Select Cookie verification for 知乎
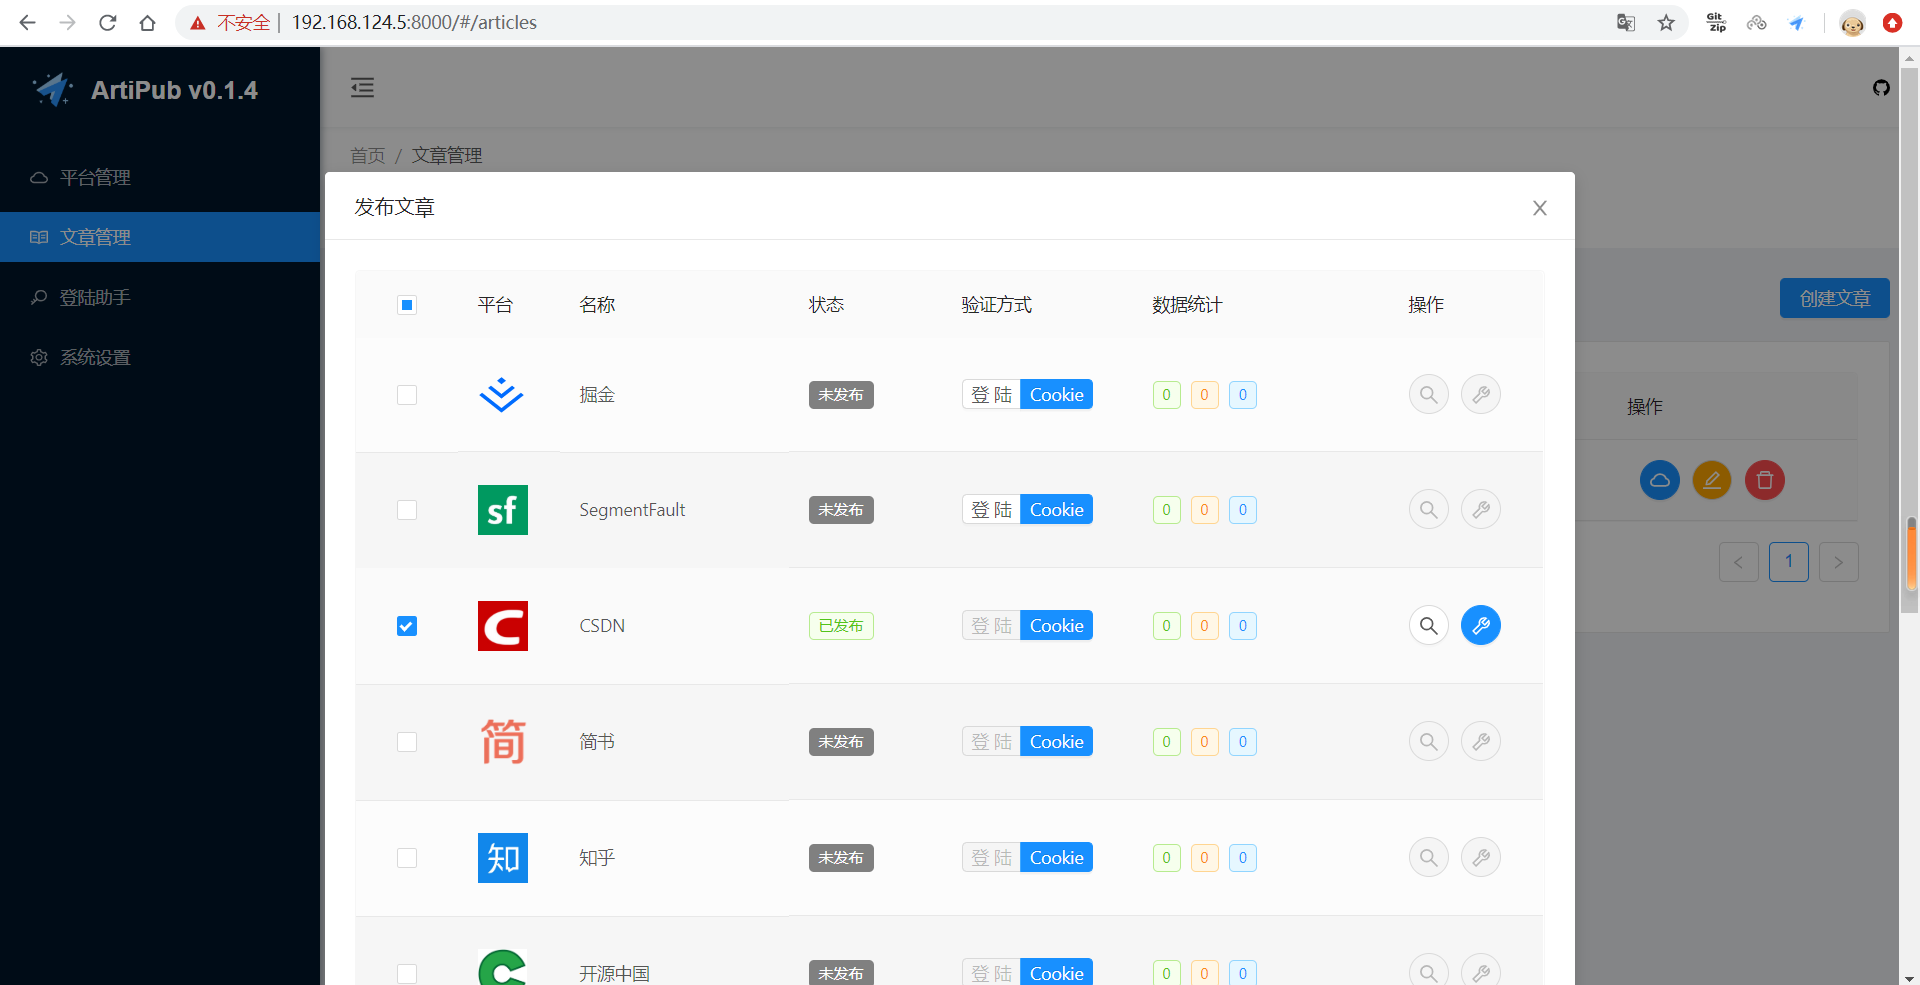 click(x=1057, y=858)
